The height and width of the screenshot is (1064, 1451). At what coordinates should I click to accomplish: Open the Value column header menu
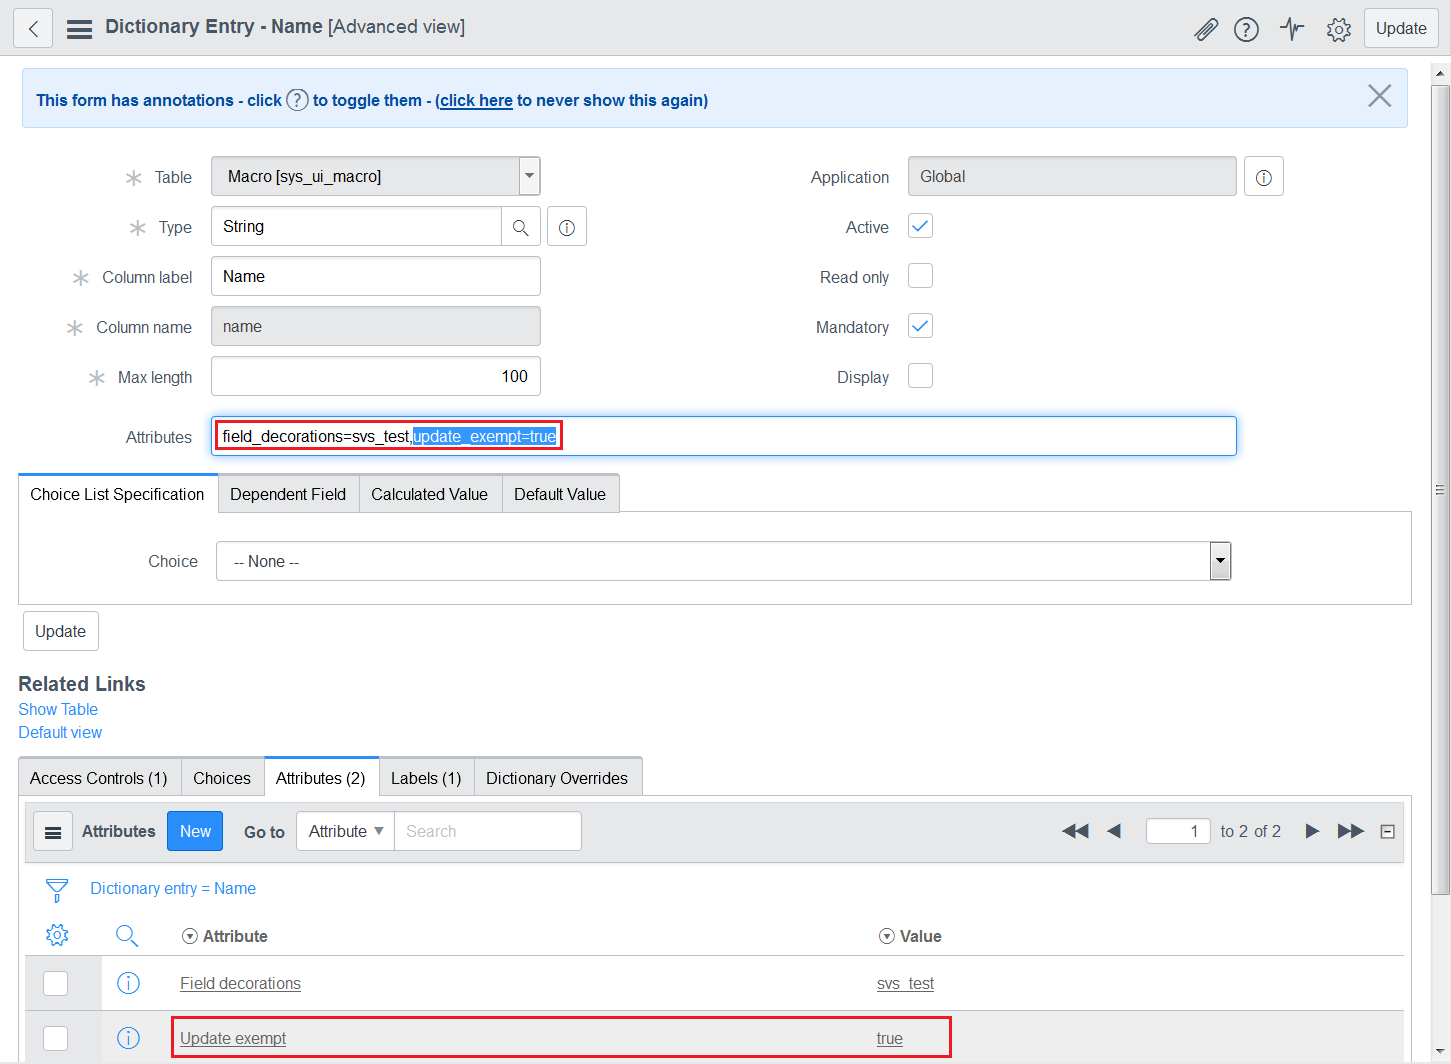[x=886, y=936]
